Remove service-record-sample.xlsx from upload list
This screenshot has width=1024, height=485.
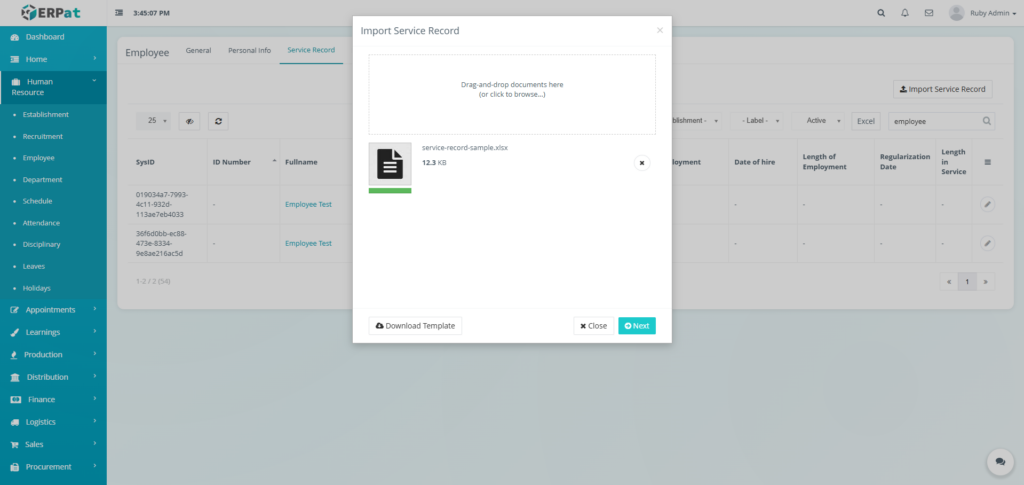[642, 163]
